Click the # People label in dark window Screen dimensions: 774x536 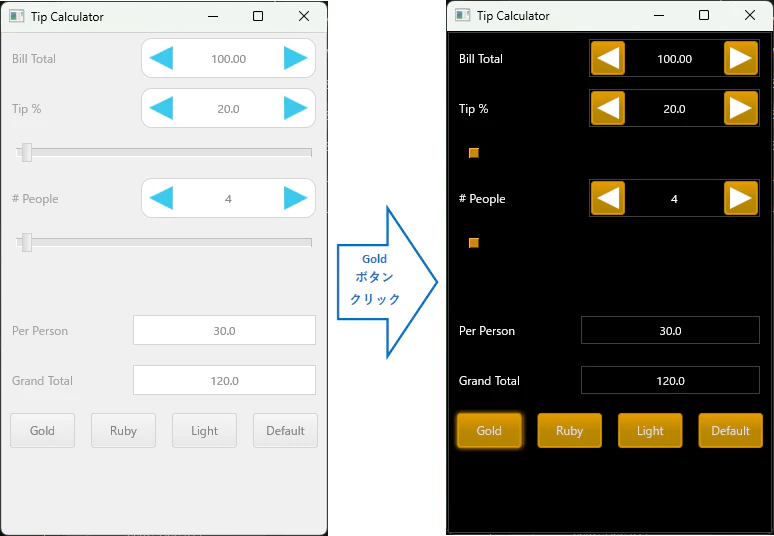[482, 199]
